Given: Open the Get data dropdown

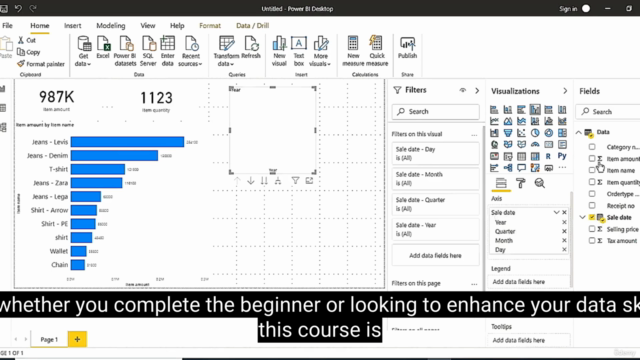Looking at the screenshot, I should [x=83, y=51].
